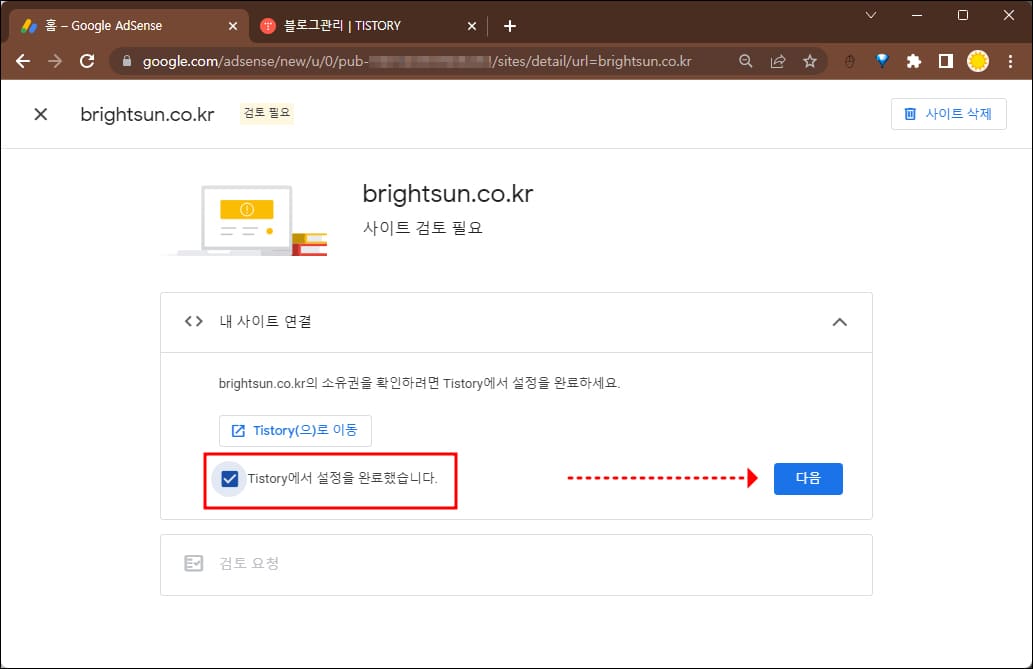Minimize the Chrome window

917,15
